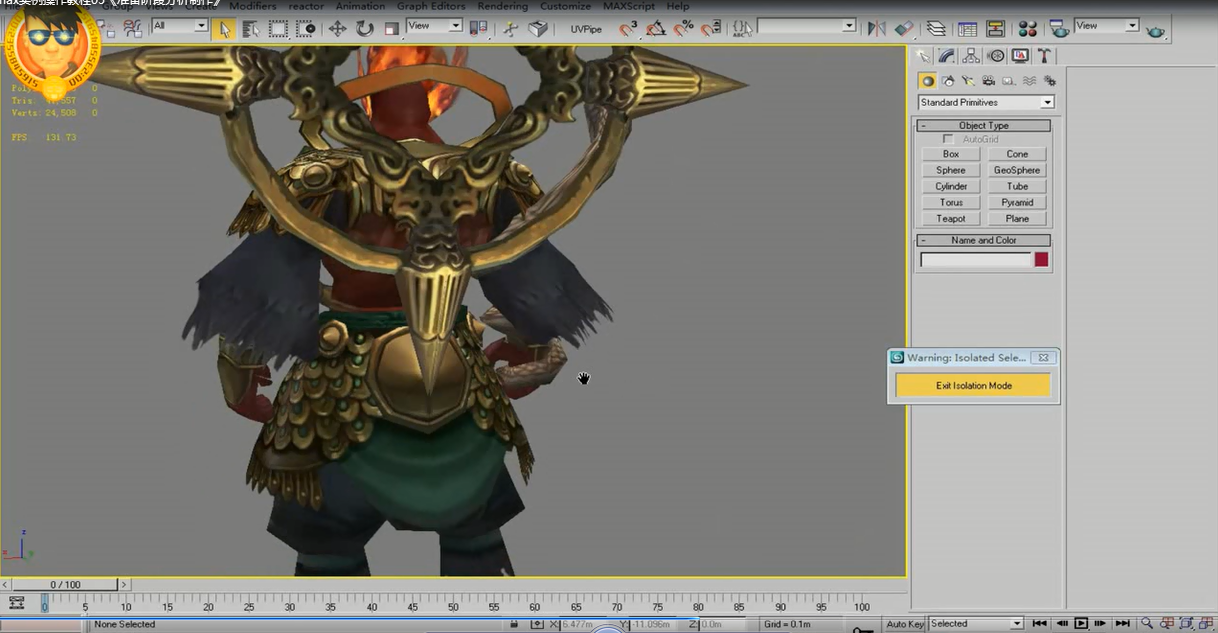Collapse the Object Type rollout
The width and height of the screenshot is (1218, 633).
[983, 126]
